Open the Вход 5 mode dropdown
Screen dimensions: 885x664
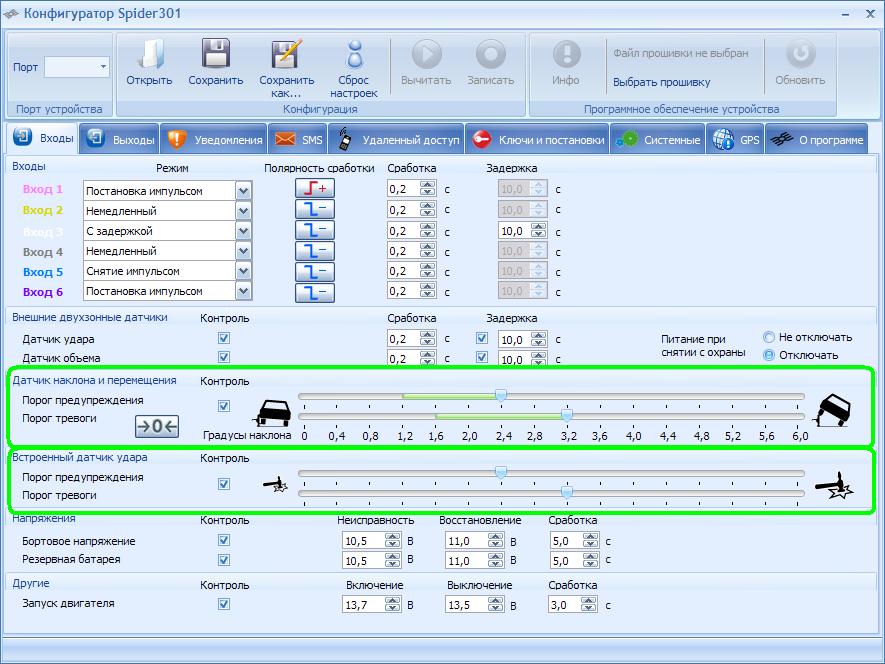[x=243, y=271]
